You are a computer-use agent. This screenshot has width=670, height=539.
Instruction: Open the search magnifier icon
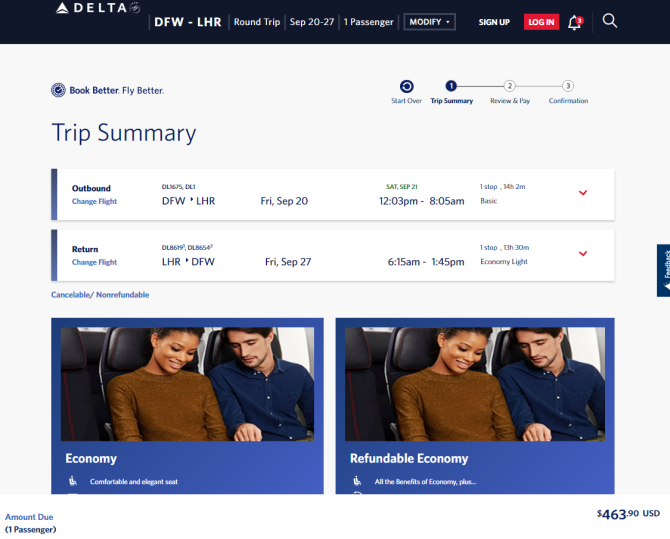(609, 21)
